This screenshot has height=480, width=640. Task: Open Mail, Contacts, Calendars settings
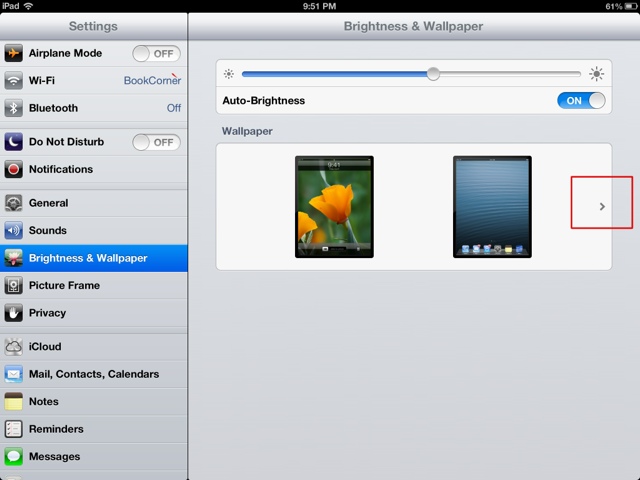[x=94, y=374]
